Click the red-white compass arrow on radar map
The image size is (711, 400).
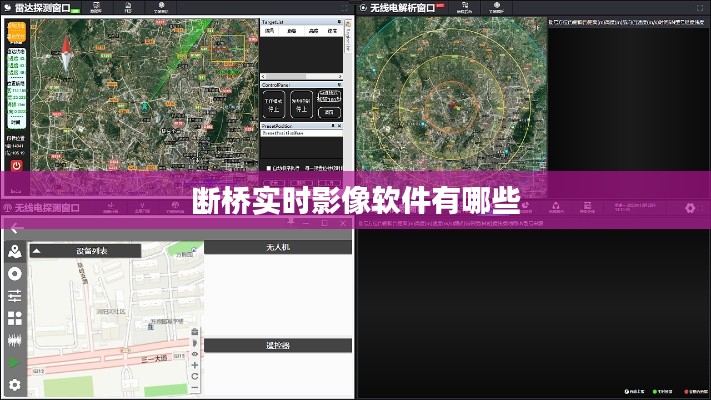(x=66, y=54)
